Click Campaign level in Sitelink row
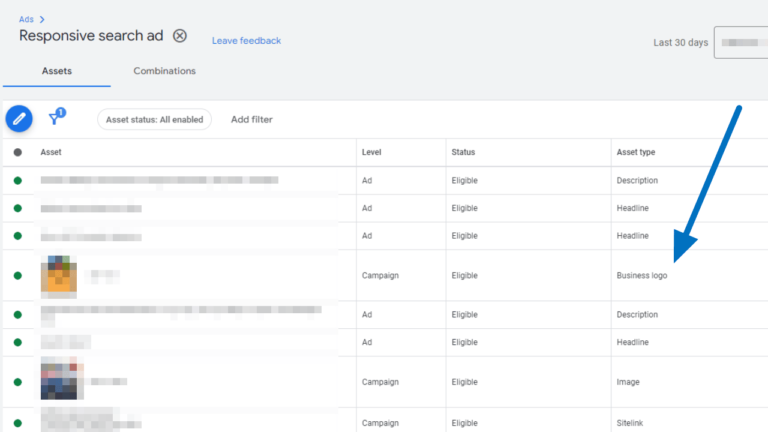This screenshot has height=432, width=768. coord(380,423)
